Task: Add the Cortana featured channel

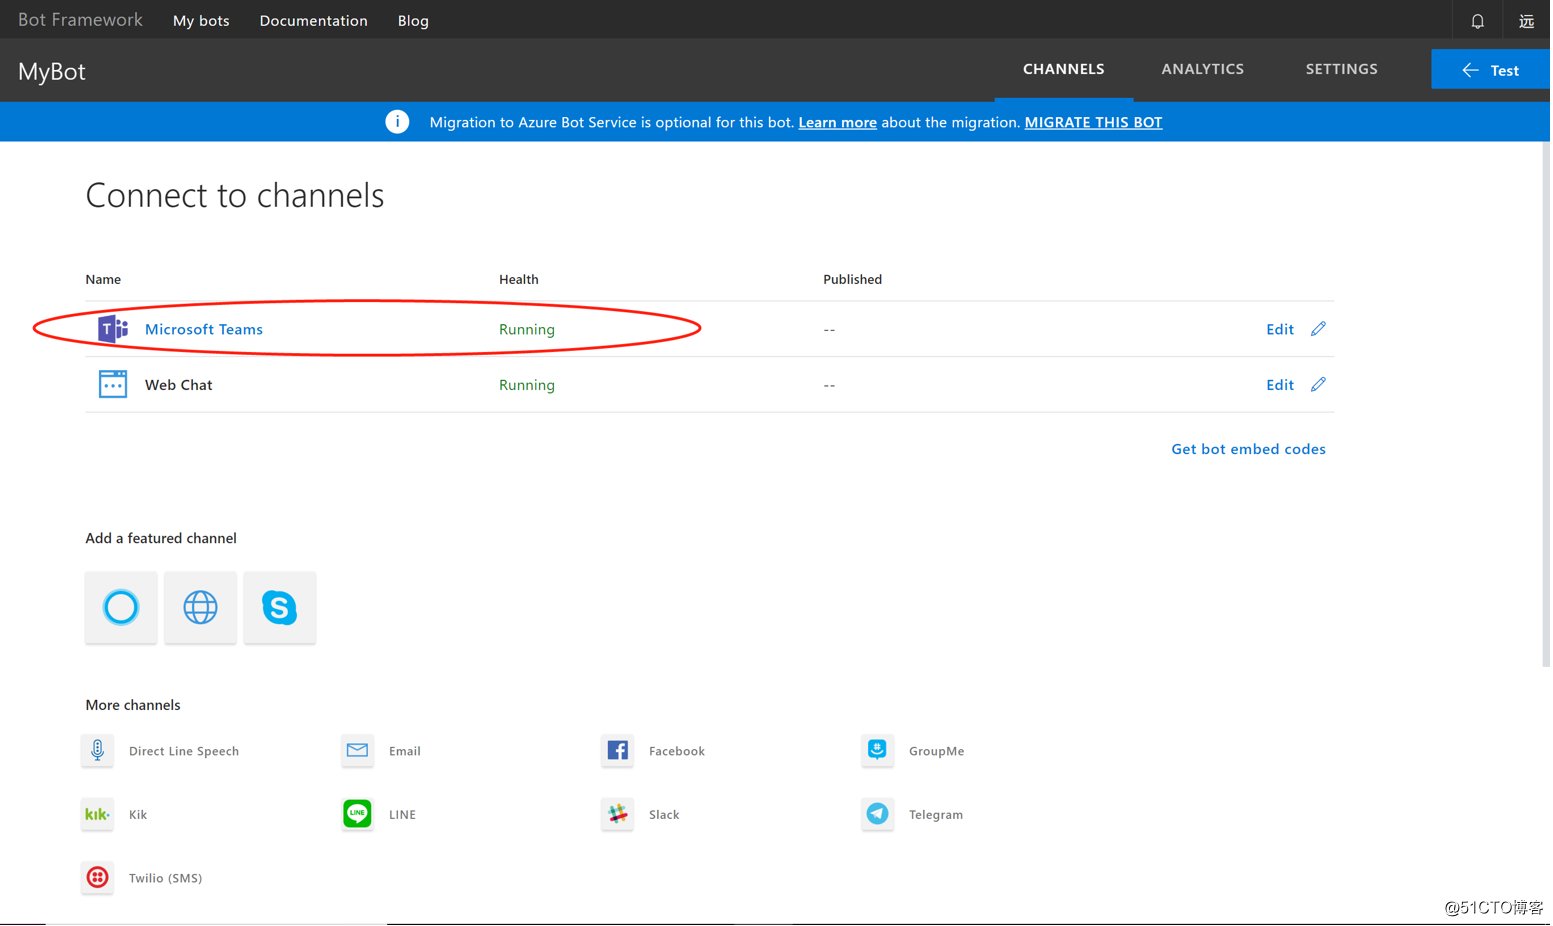Action: pos(121,609)
